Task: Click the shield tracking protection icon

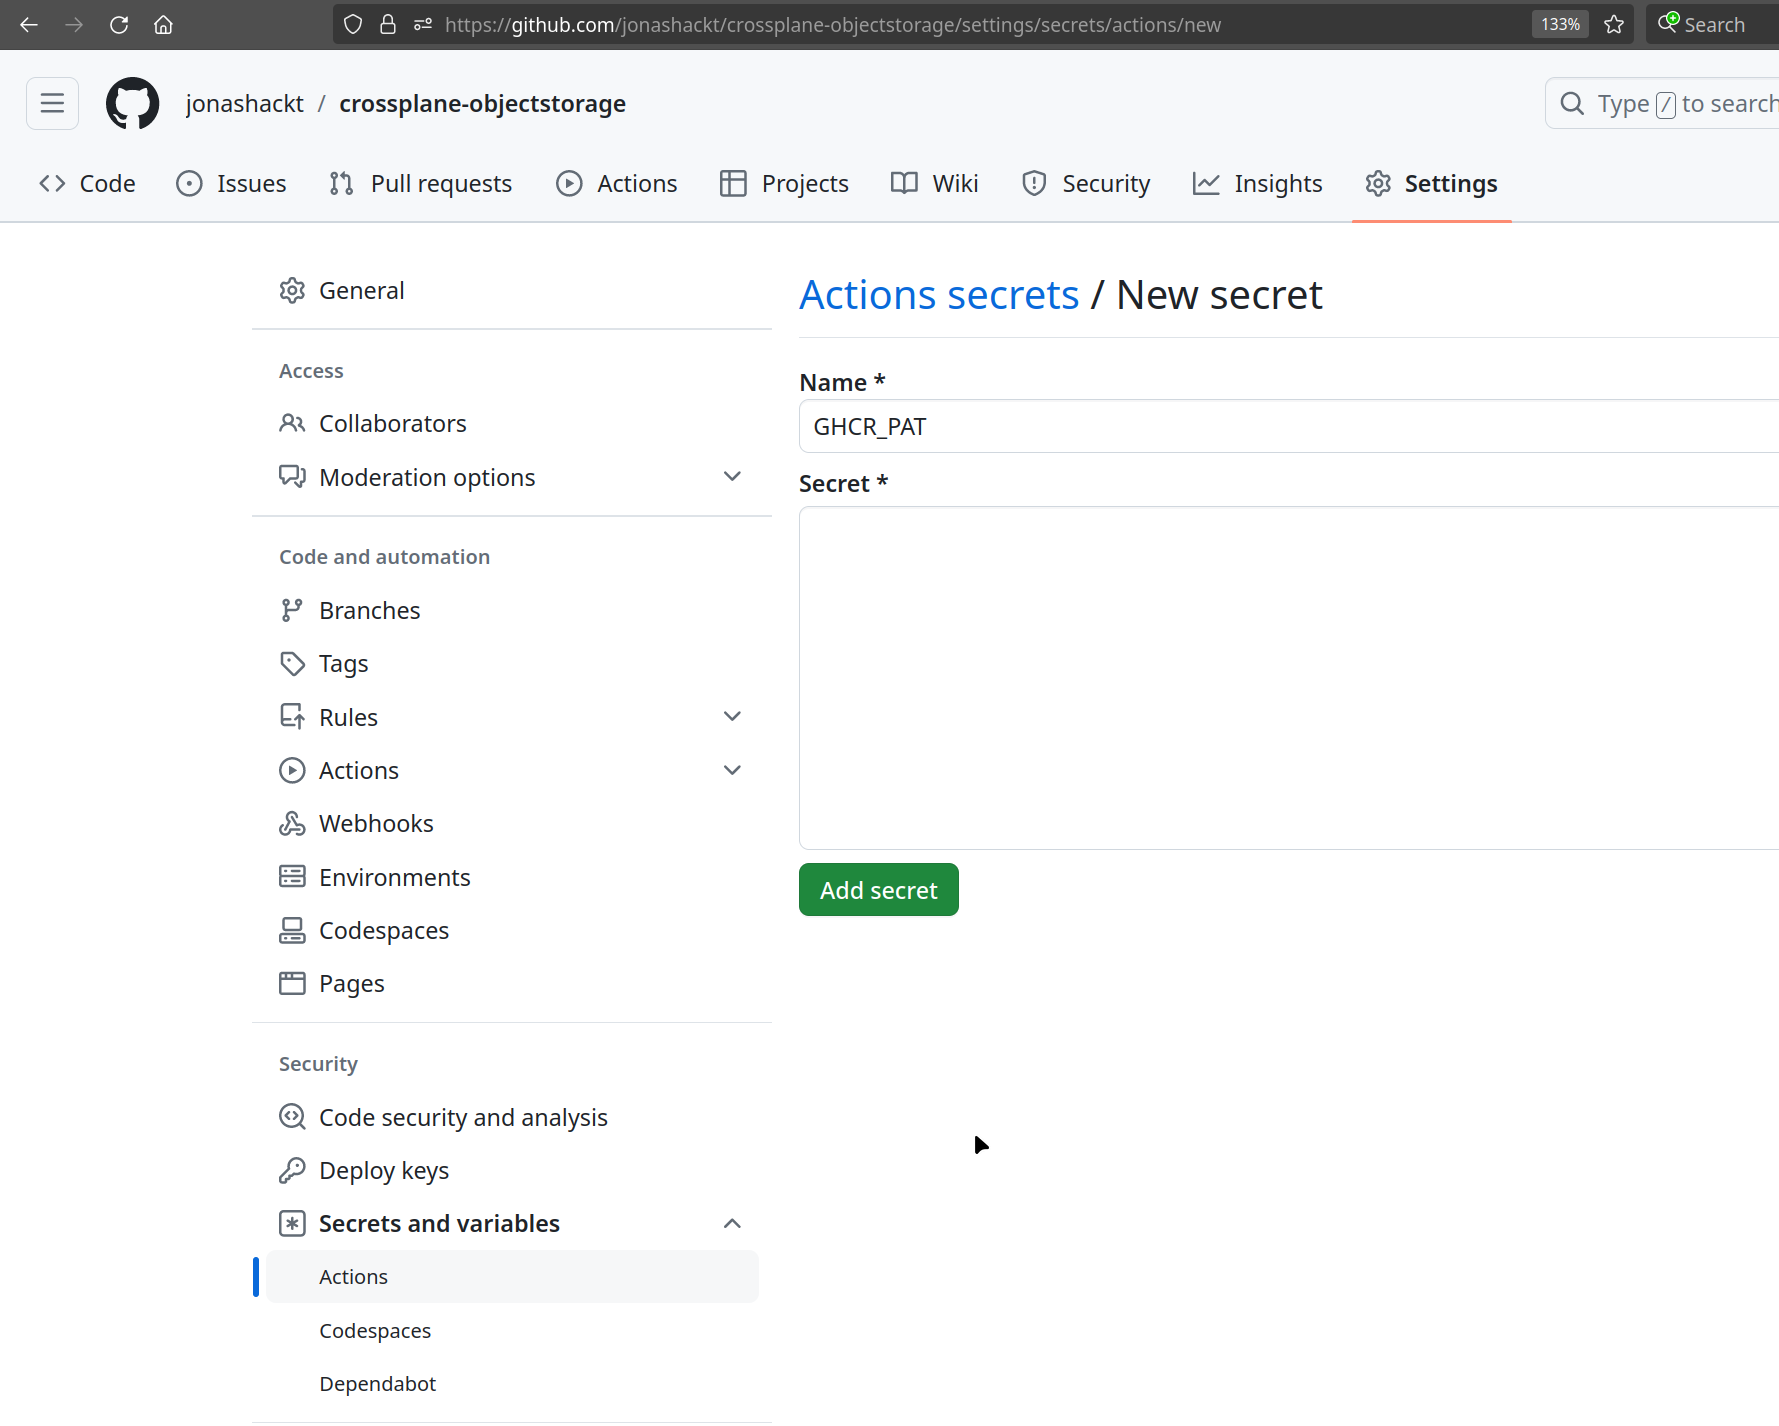Action: [x=352, y=24]
